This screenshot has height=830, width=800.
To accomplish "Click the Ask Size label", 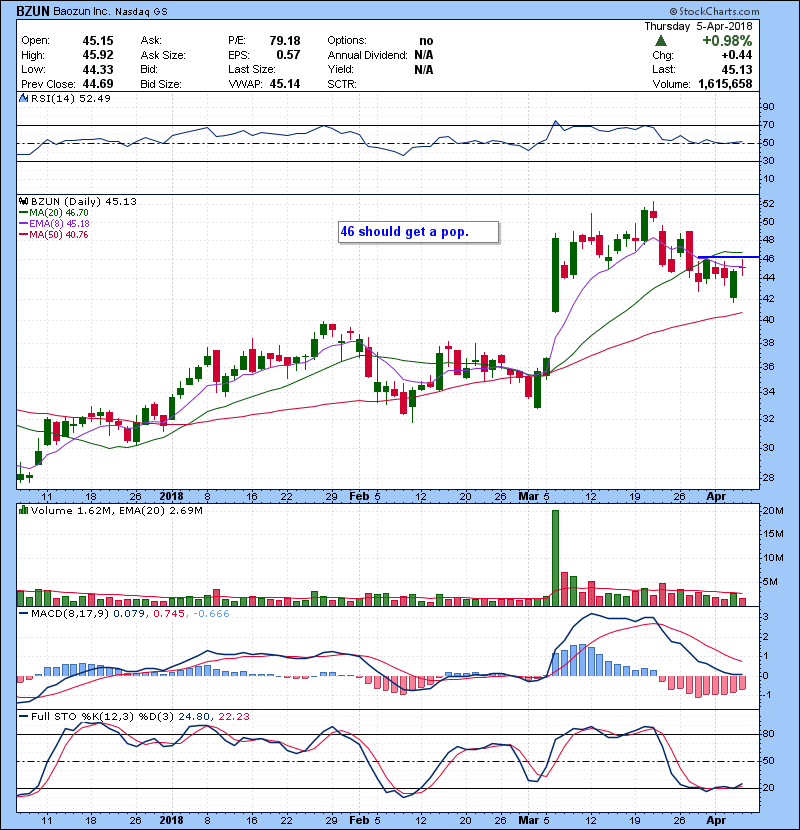I will (x=163, y=55).
